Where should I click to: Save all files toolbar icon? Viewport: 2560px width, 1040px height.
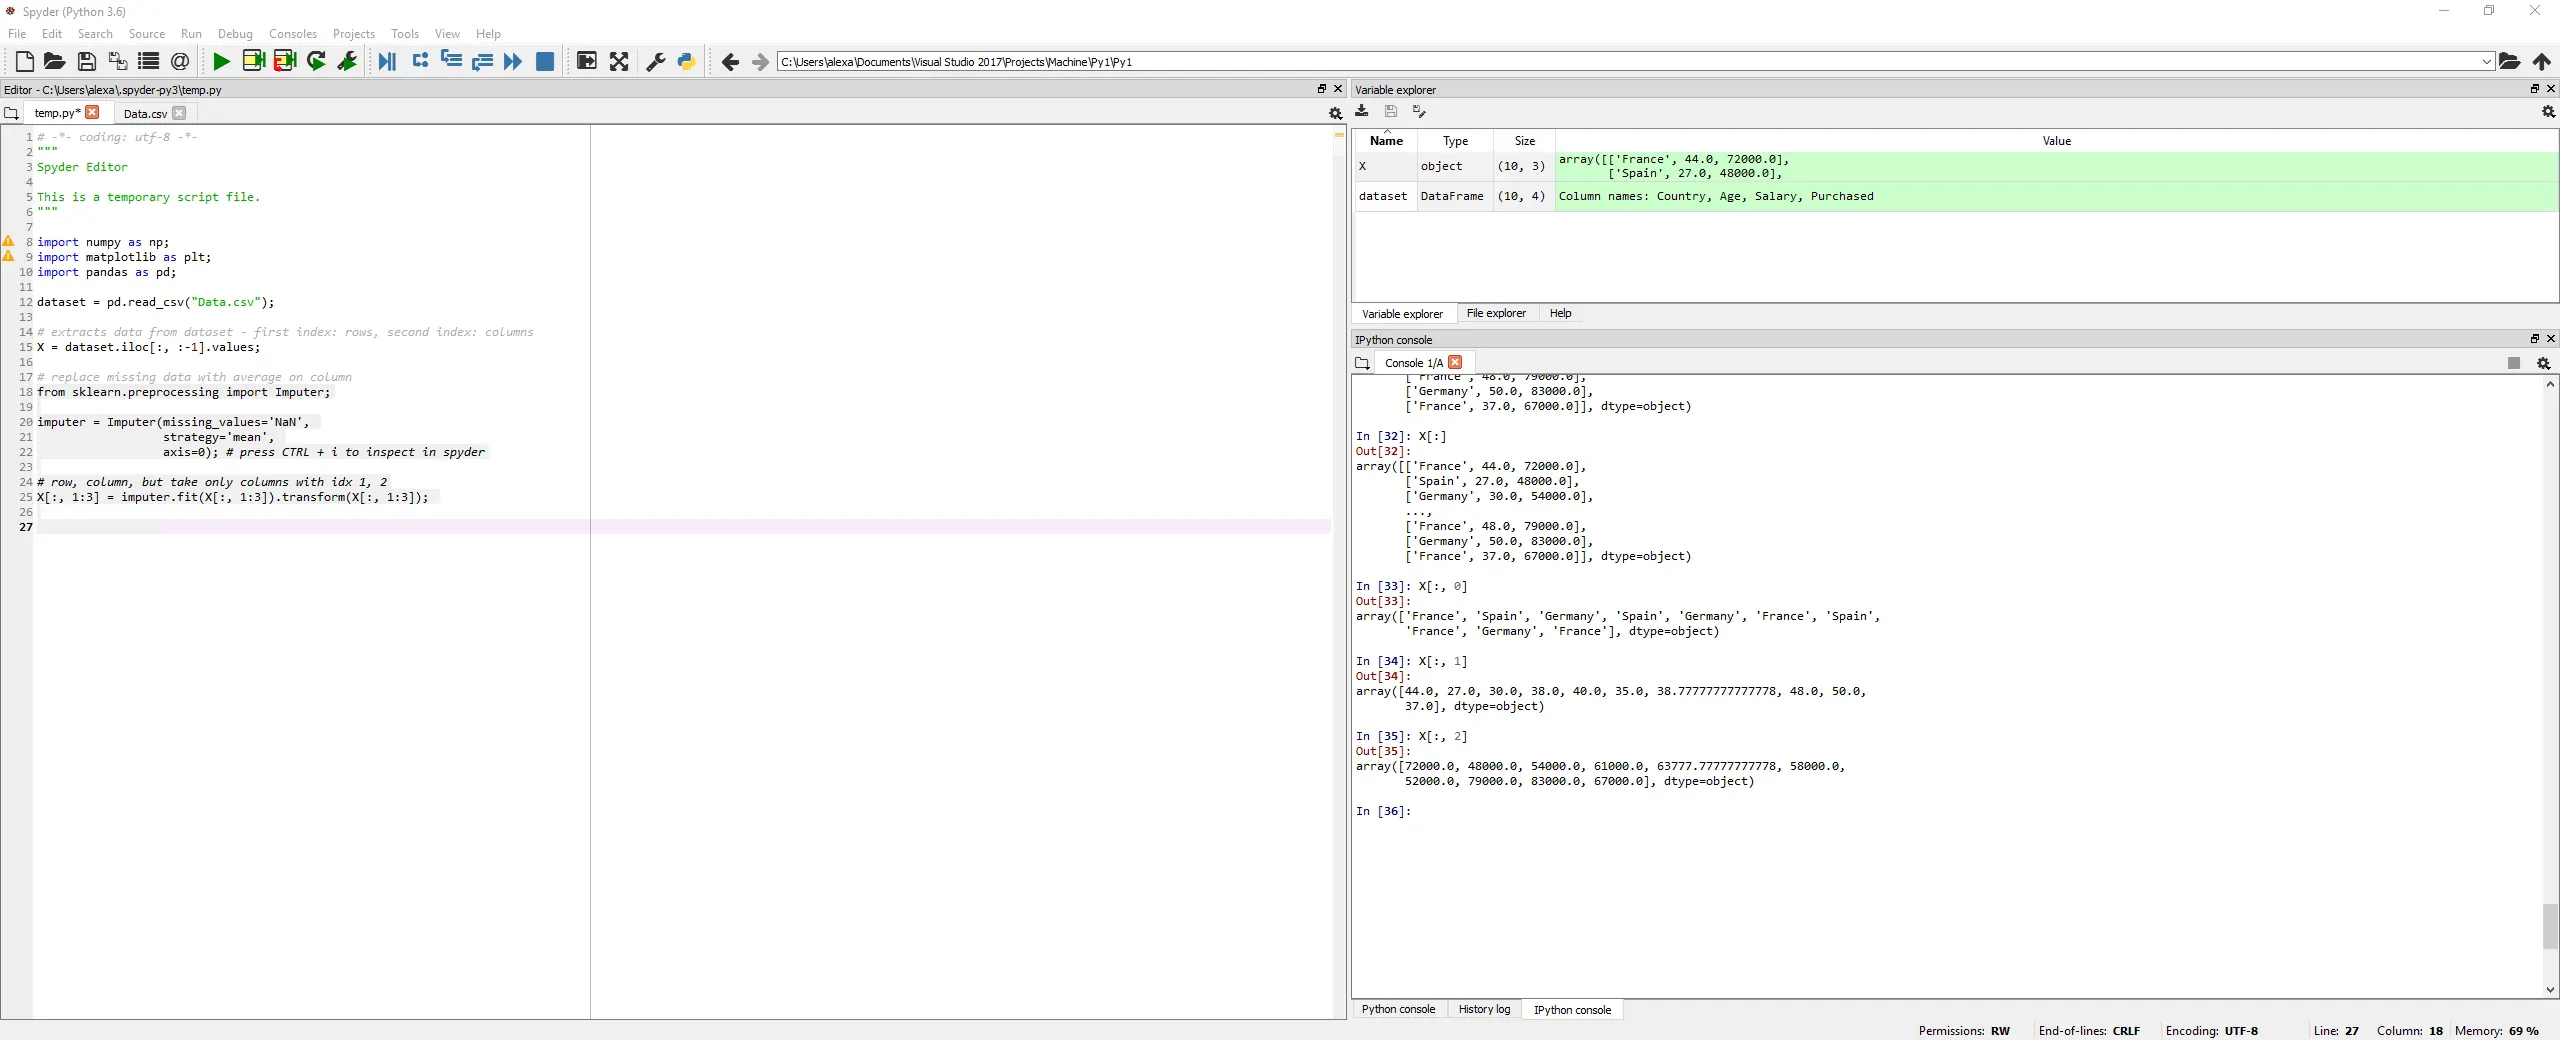(x=118, y=62)
